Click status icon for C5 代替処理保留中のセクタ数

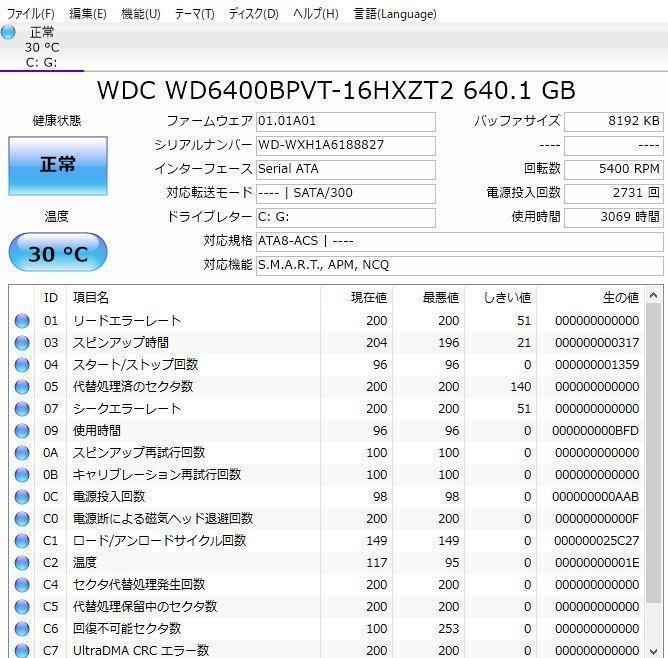coord(22,607)
